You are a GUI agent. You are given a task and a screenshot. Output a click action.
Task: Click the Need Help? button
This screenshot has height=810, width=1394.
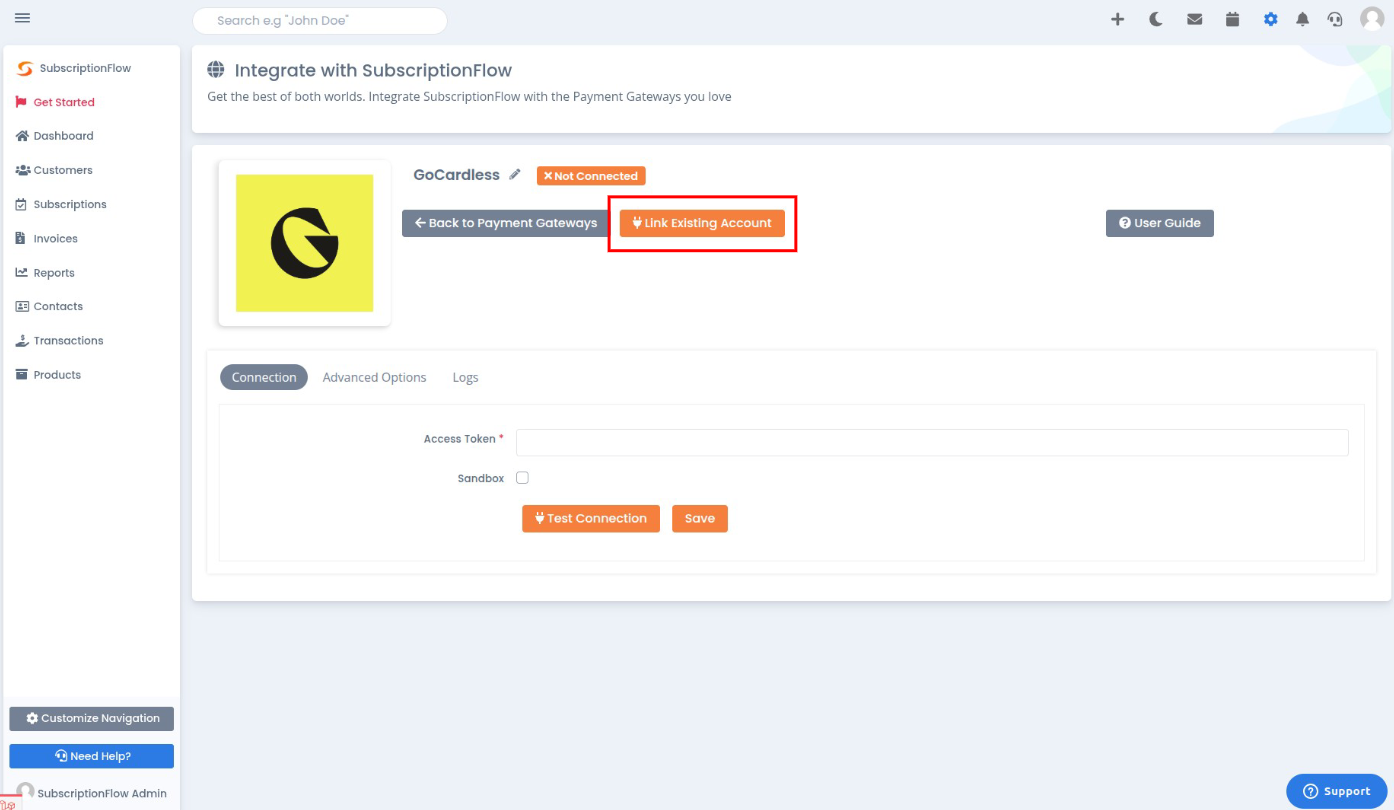tap(92, 756)
